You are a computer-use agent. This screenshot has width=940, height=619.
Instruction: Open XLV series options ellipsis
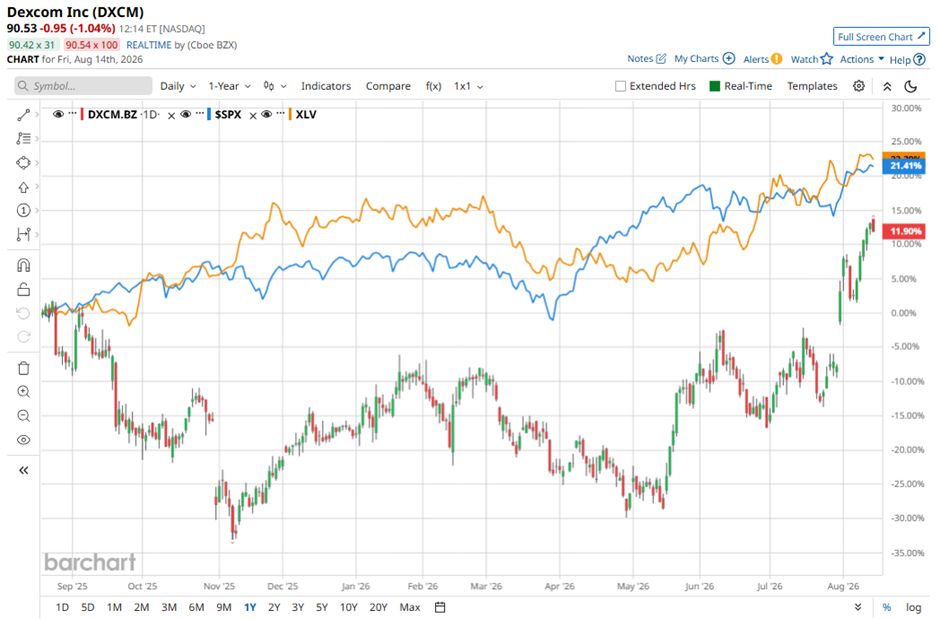[x=280, y=114]
